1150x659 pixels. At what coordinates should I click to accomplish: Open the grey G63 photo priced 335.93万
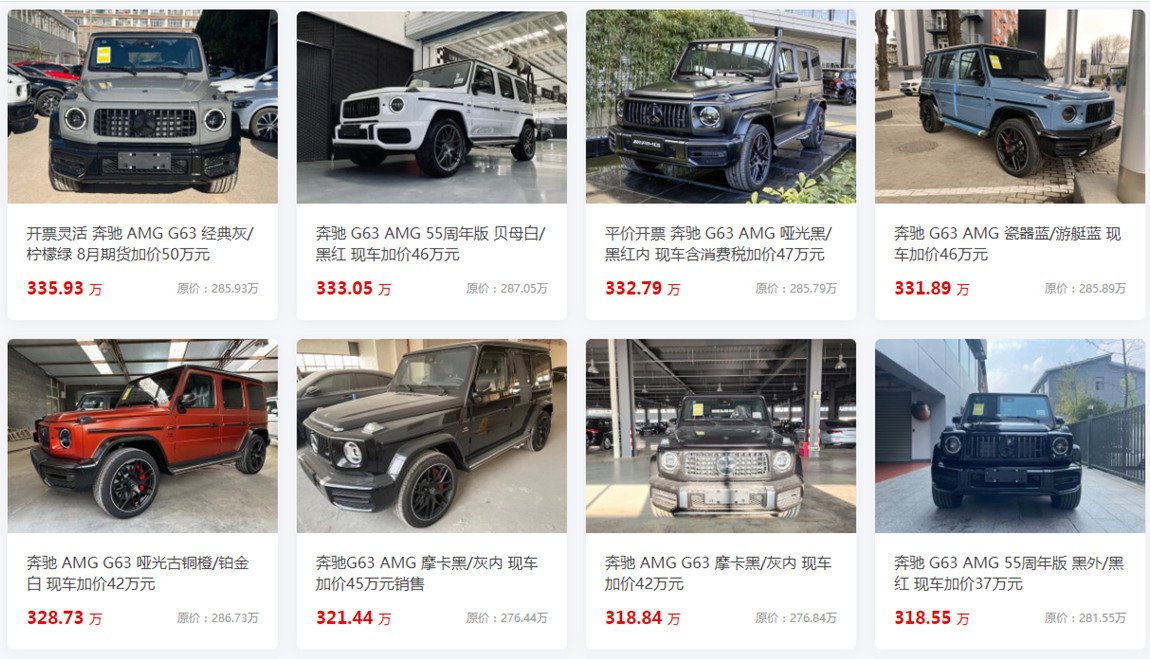pos(142,106)
